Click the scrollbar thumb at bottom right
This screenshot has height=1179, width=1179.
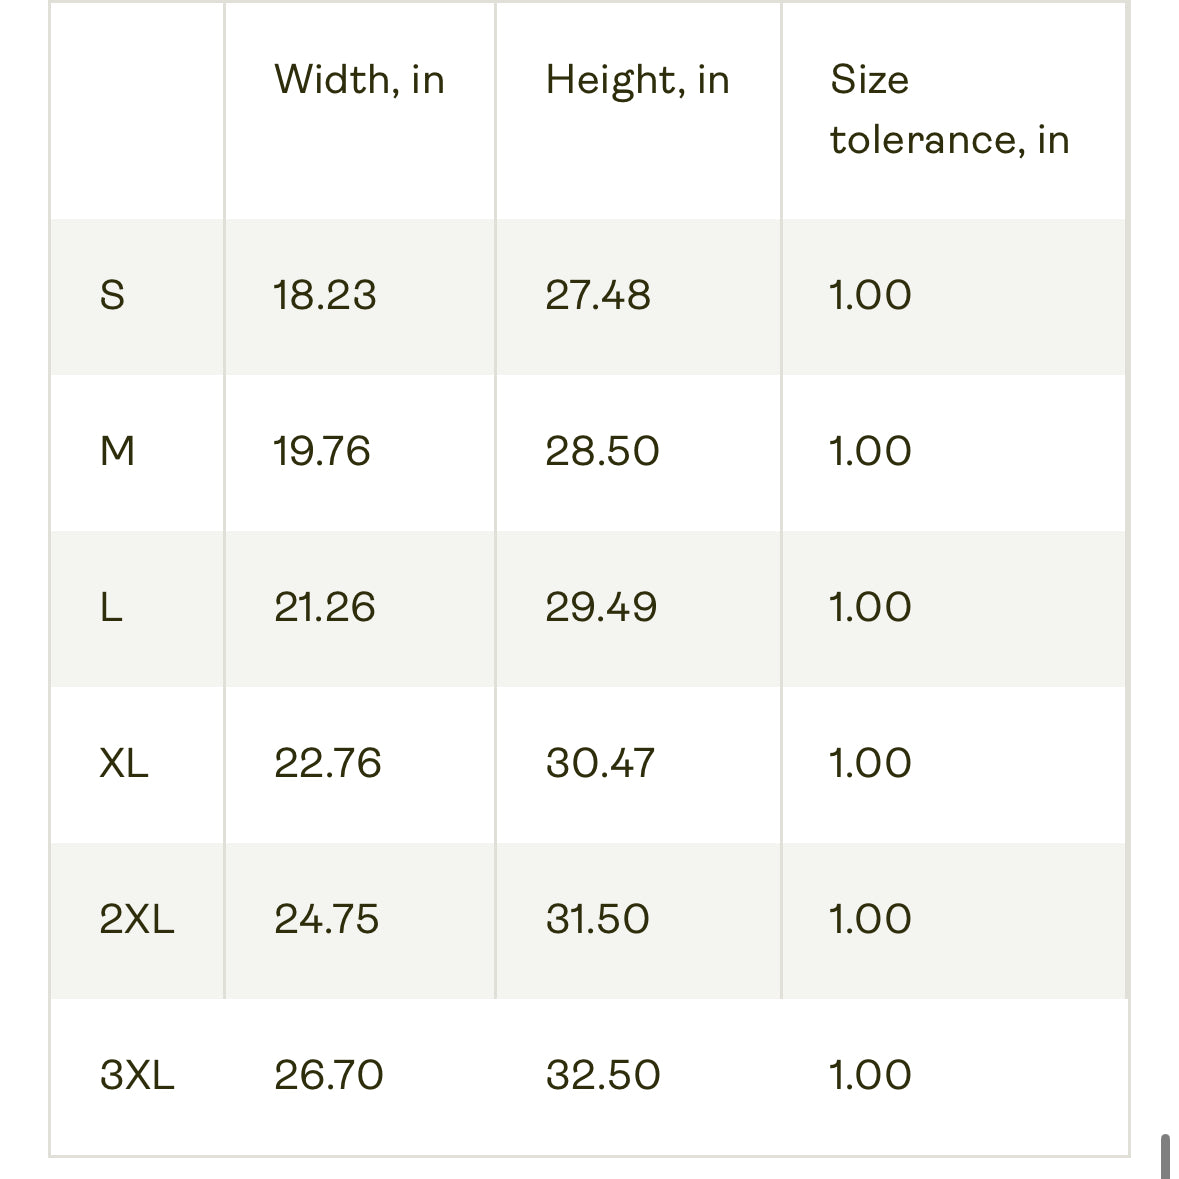tap(1165, 1156)
